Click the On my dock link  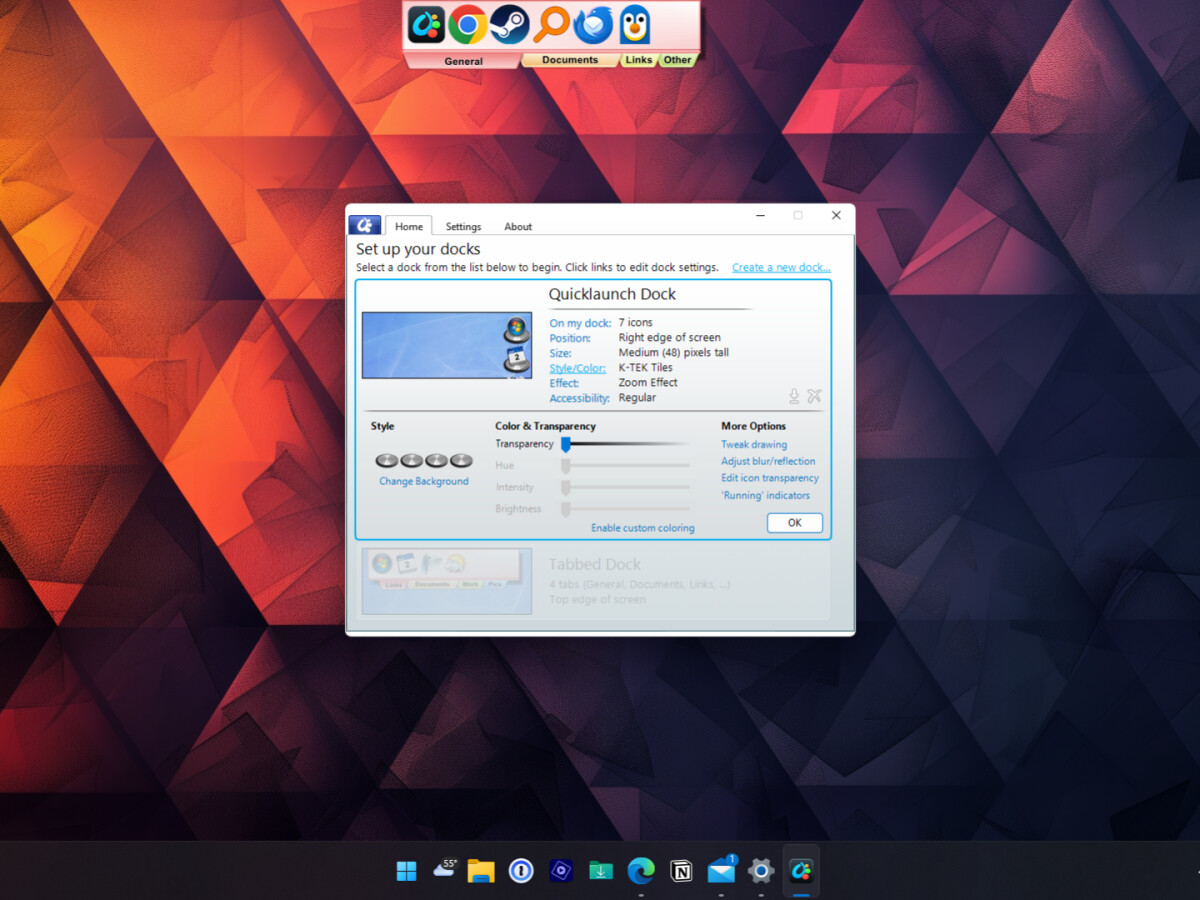pyautogui.click(x=580, y=323)
